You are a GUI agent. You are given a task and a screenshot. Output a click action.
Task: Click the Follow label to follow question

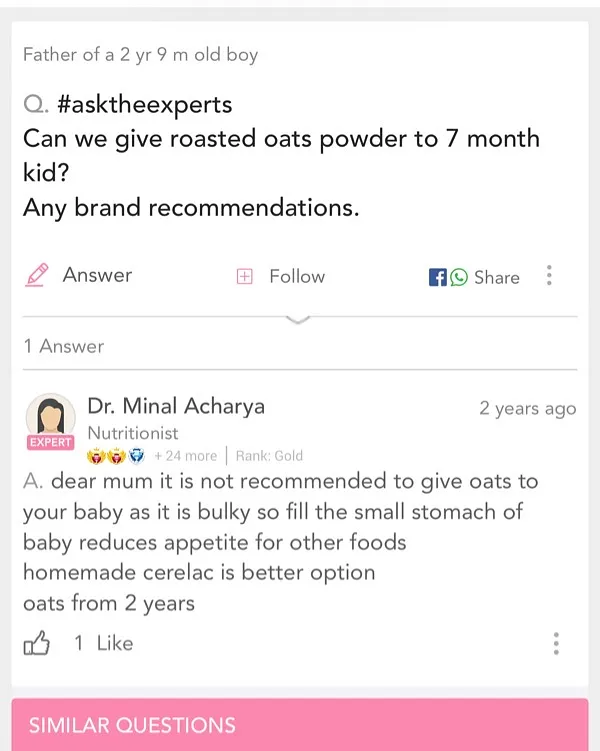pos(297,277)
